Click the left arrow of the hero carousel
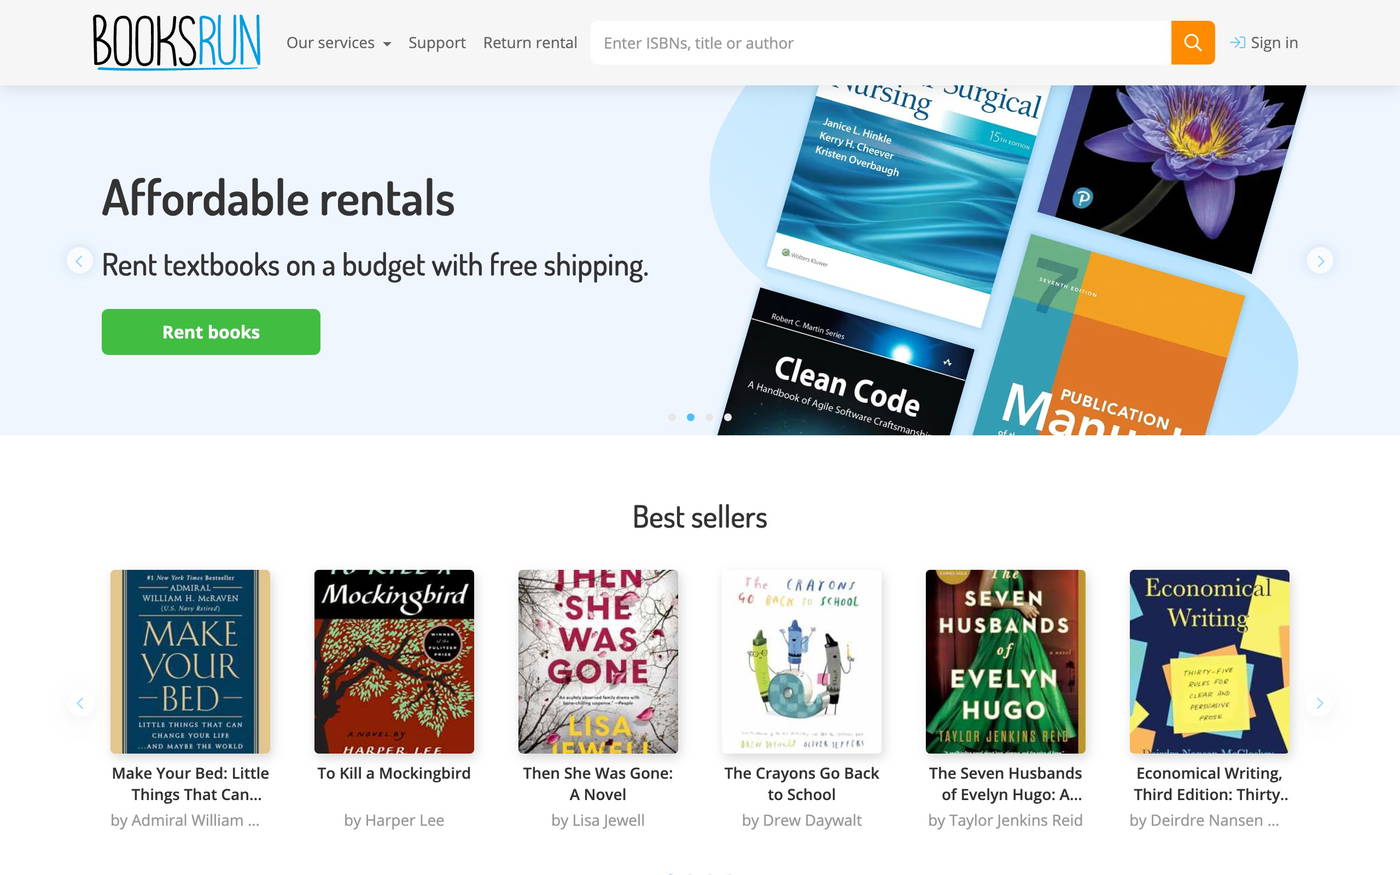 pyautogui.click(x=79, y=260)
